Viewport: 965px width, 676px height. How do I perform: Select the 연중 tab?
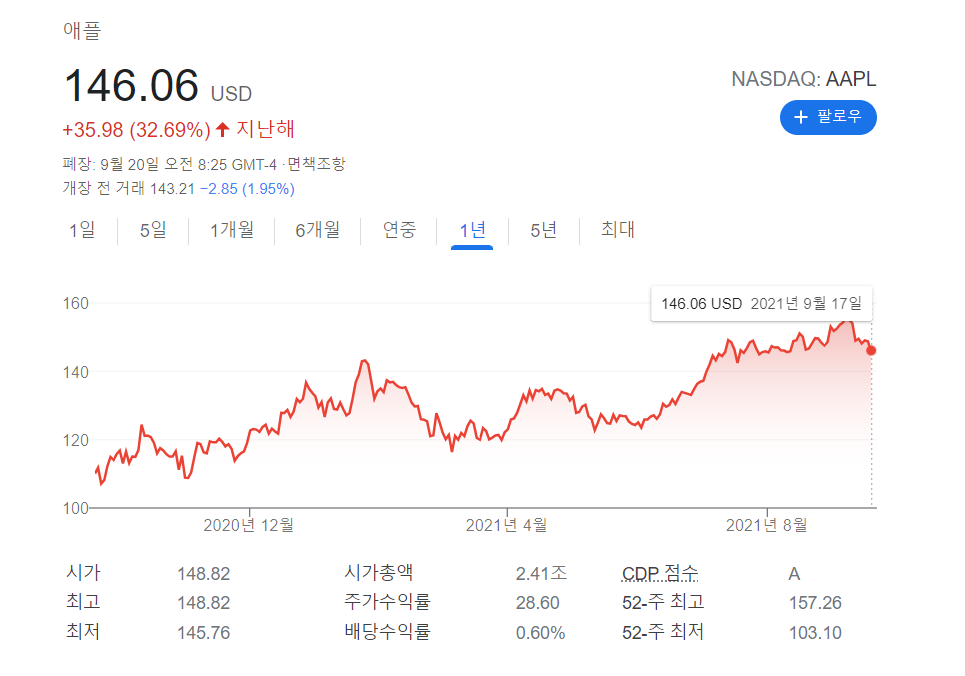(x=399, y=230)
